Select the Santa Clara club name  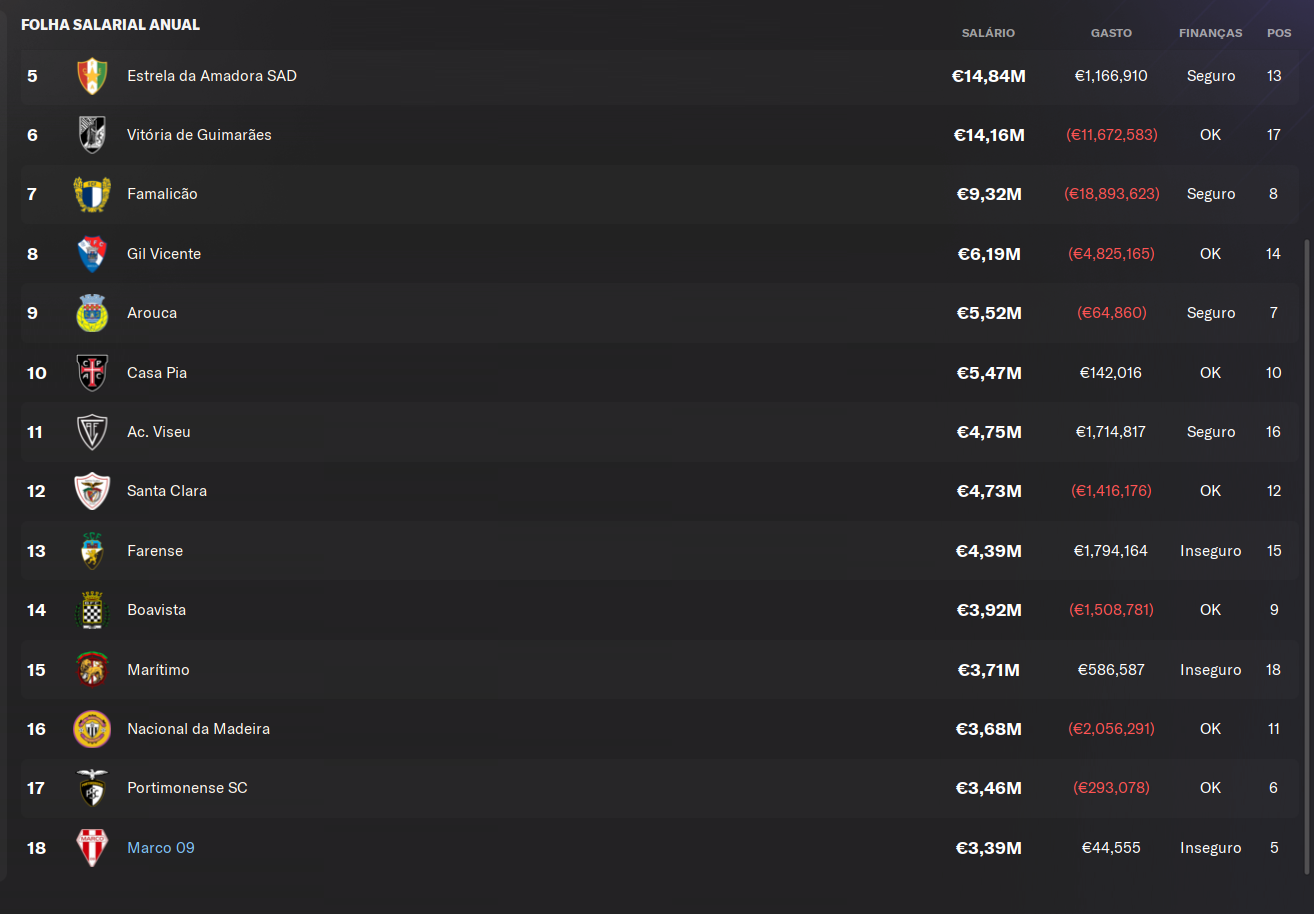coord(167,491)
